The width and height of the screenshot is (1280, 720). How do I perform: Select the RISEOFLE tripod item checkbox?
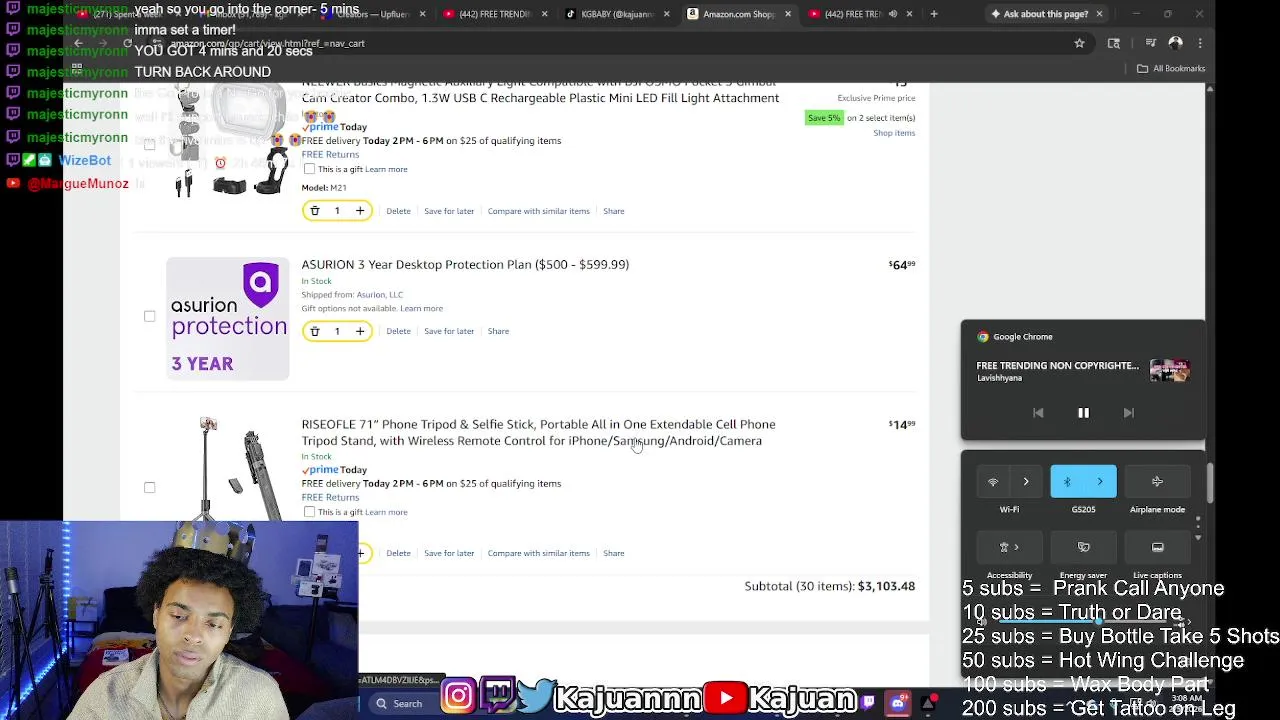[149, 487]
